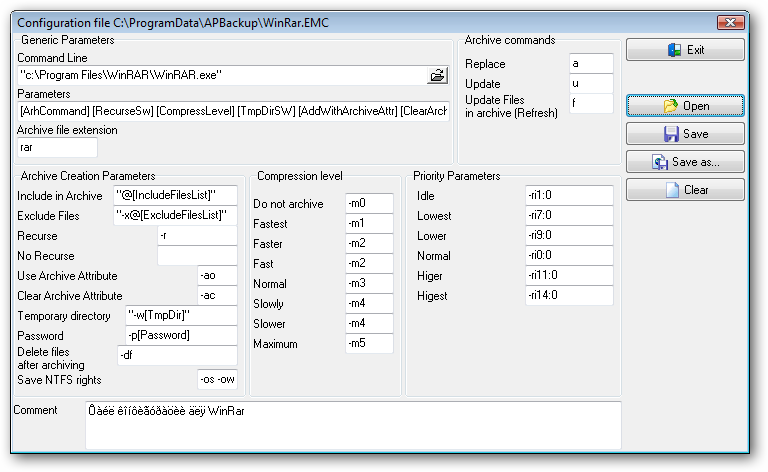Select the Update command field
This screenshot has height=472, width=768.
[x=591, y=84]
